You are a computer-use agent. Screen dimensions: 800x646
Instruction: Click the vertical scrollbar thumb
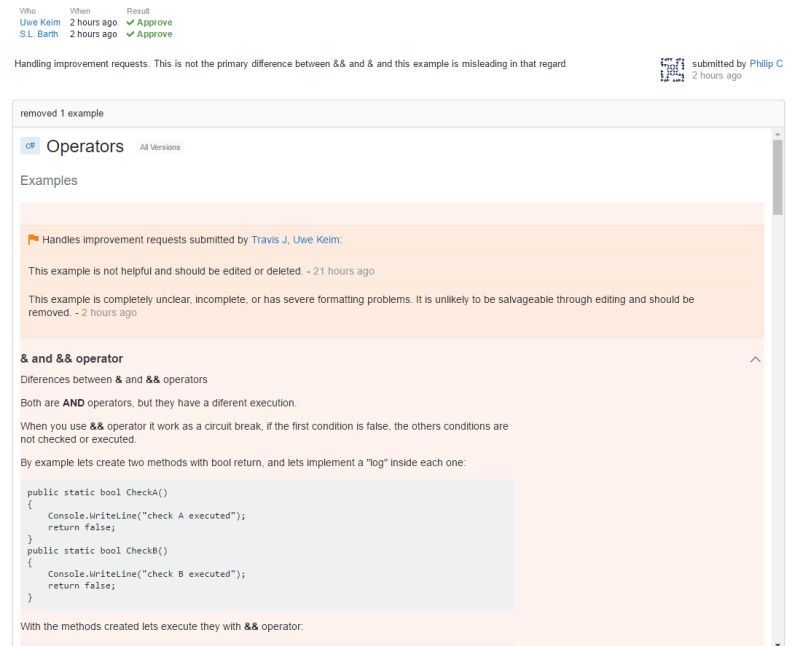coord(778,177)
